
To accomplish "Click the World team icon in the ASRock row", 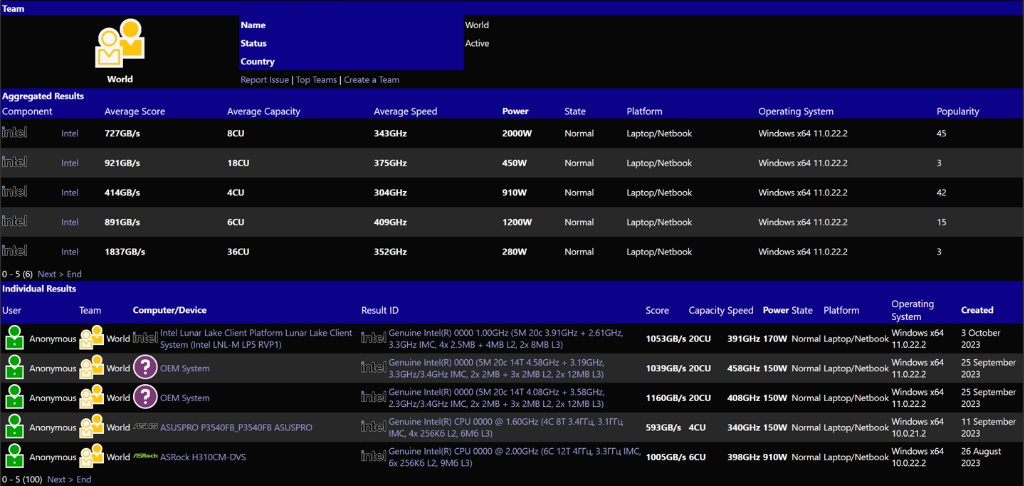I will [x=92, y=457].
